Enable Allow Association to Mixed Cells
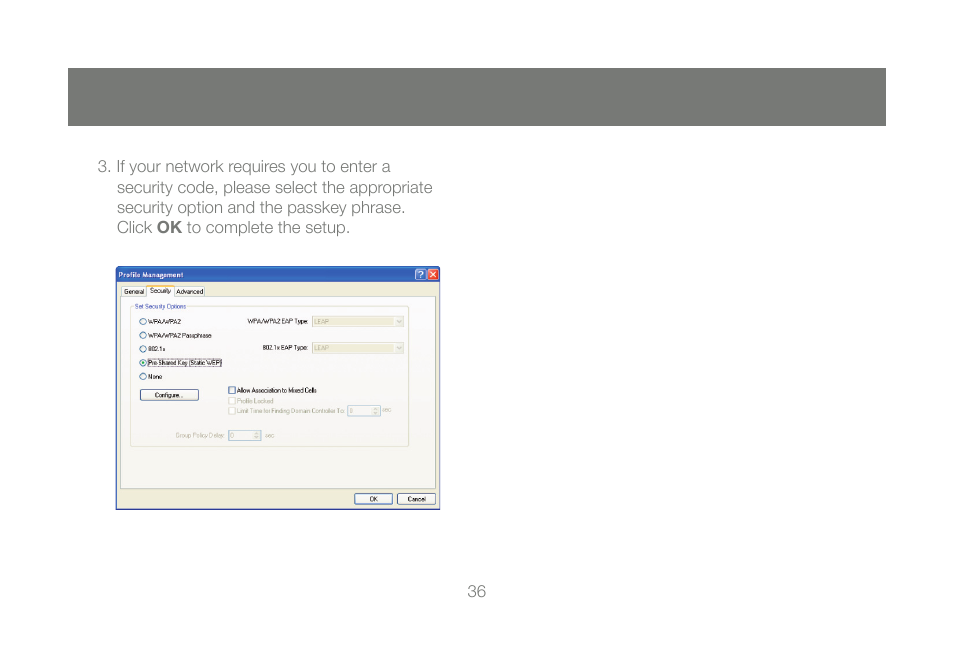Screen dimensions: 954x665 tap(273, 390)
